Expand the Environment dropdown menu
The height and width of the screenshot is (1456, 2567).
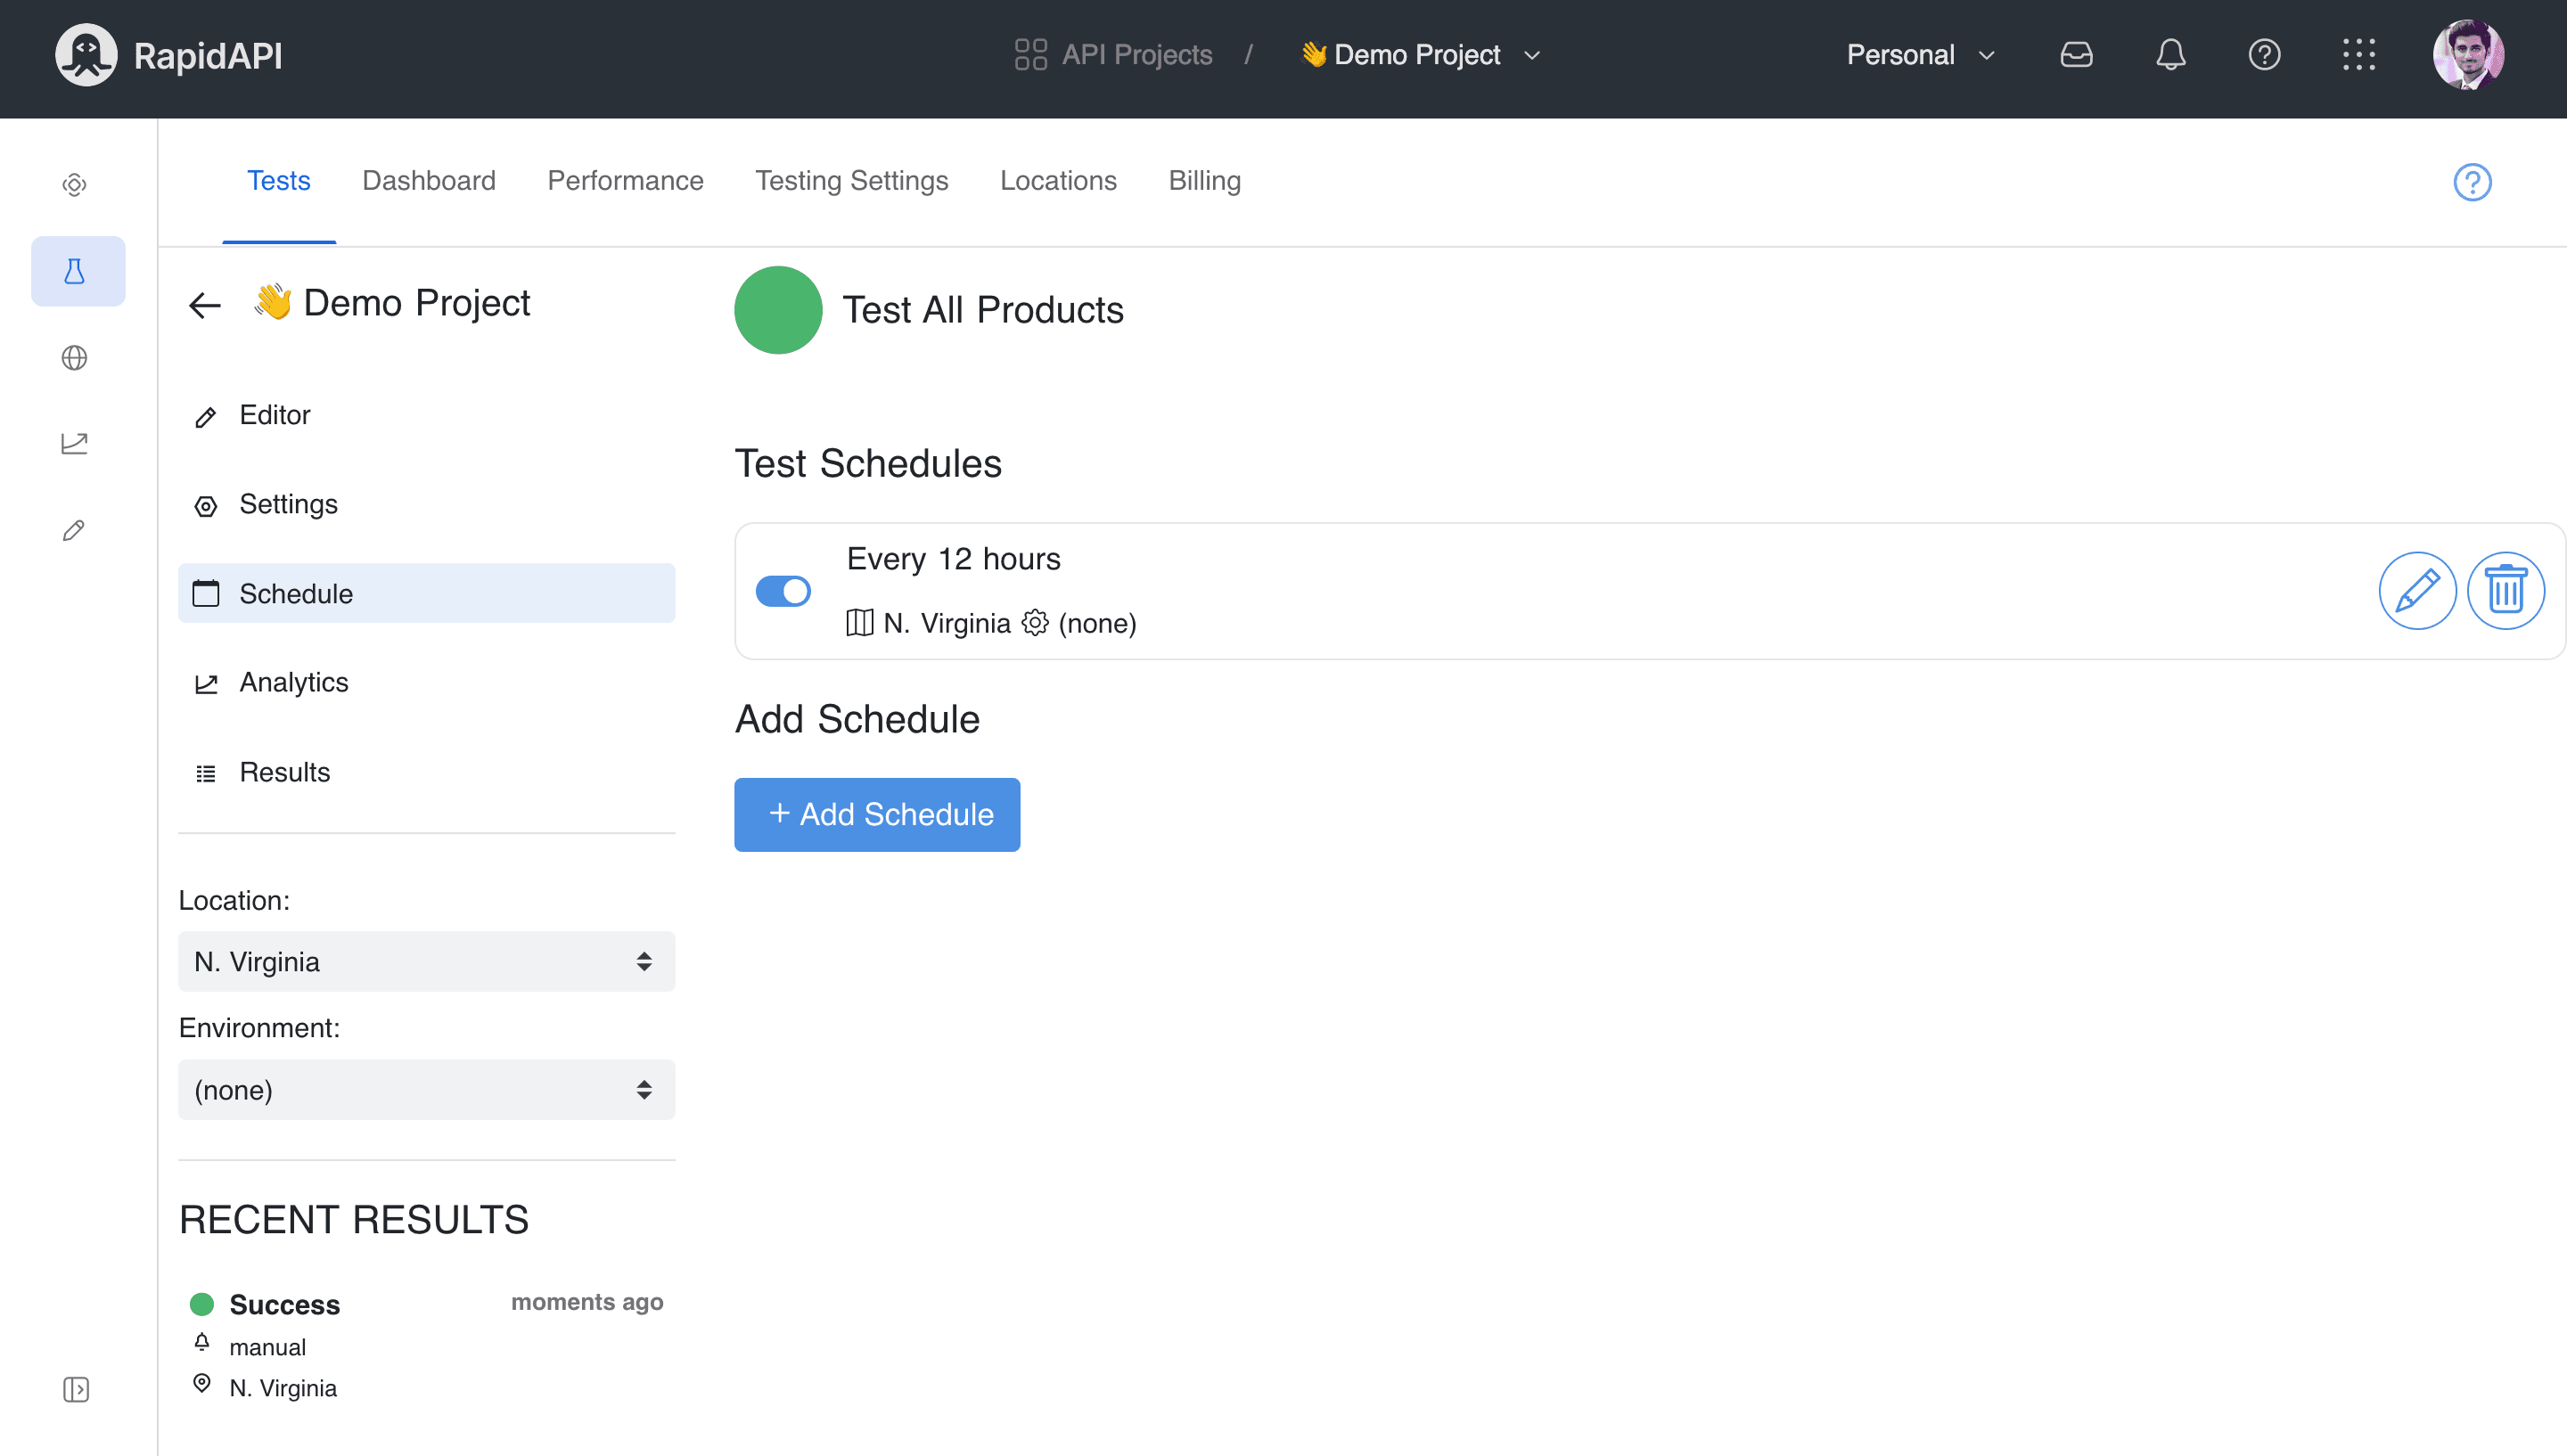click(423, 1088)
